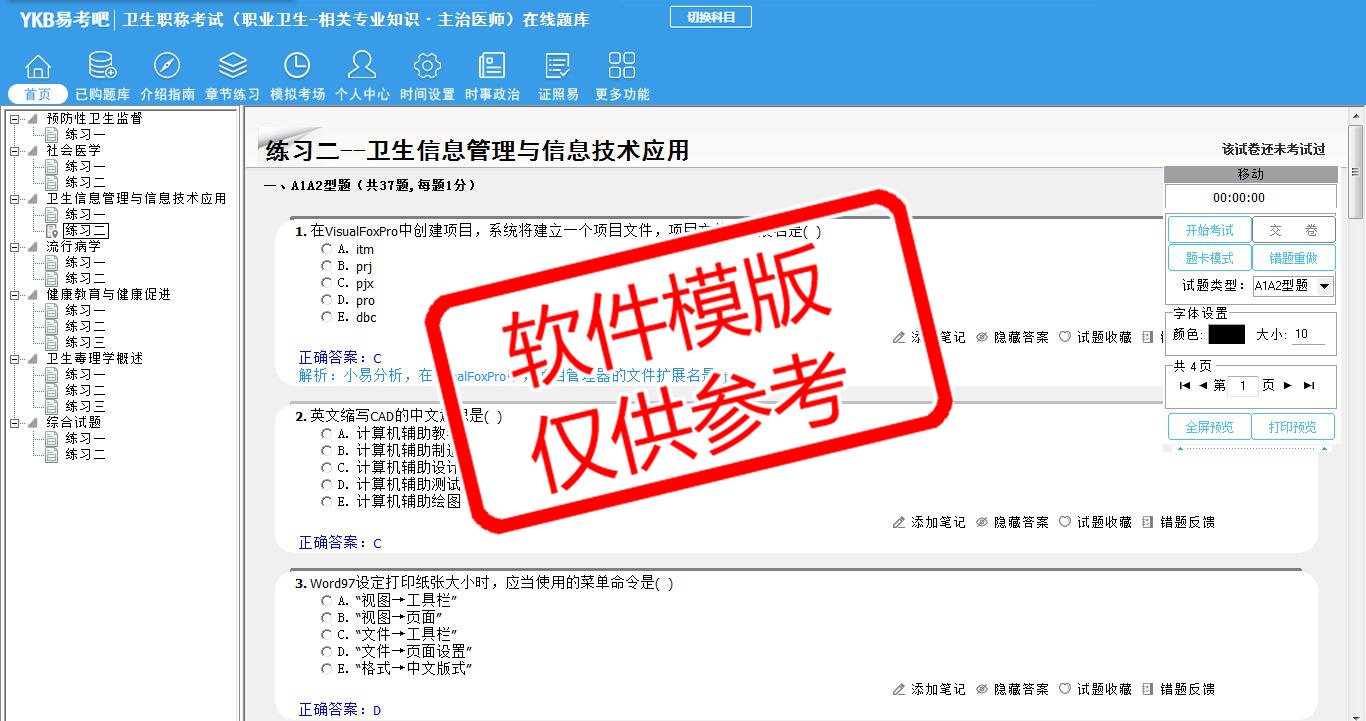Open 个人中心 user icon
This screenshot has width=1366, height=721.
(362, 67)
